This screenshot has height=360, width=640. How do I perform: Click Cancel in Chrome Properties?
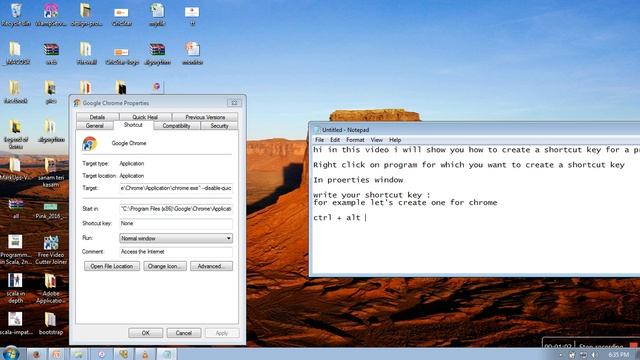pos(184,333)
